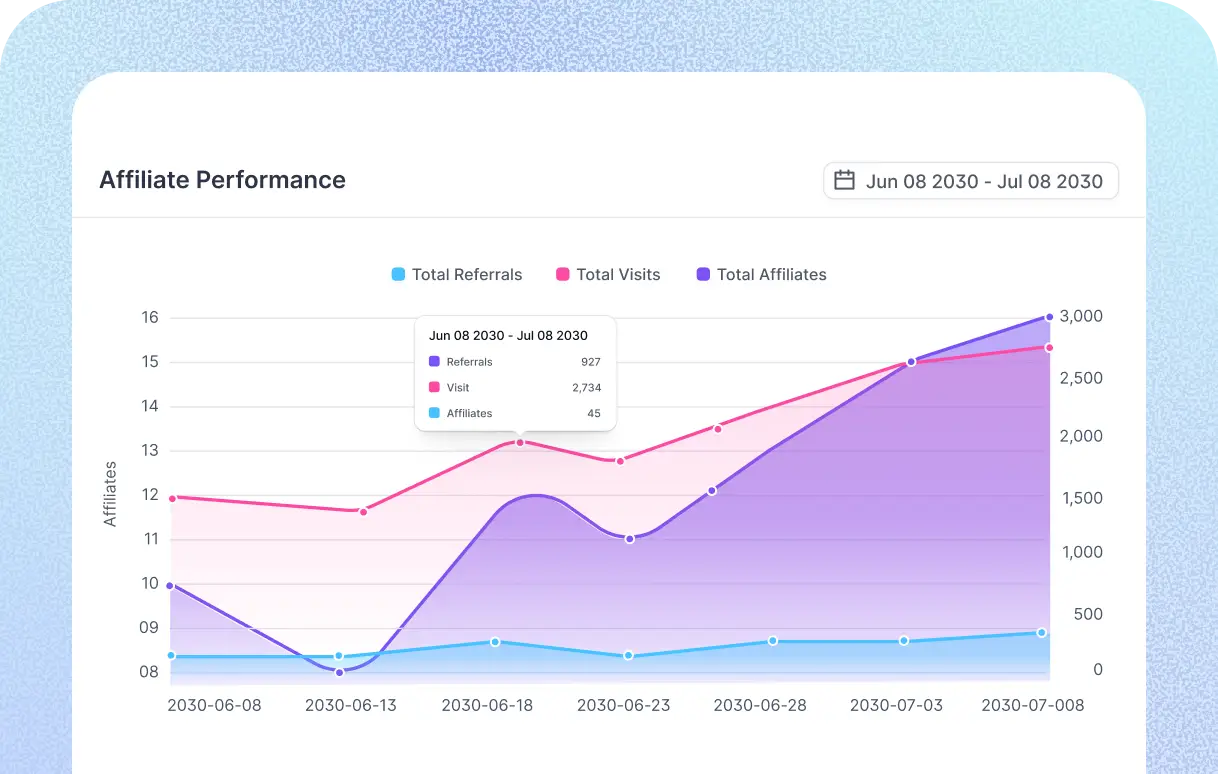Select the last blue Referrals data point
Image resolution: width=1218 pixels, height=774 pixels.
(x=1041, y=632)
